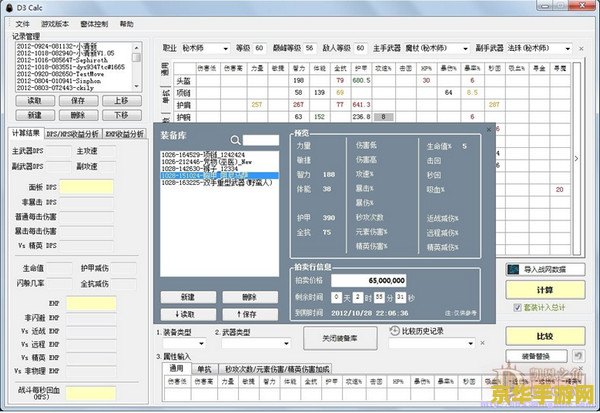Click 护肩 armor cell value 641.3
Image resolution: width=600 pixels, height=413 pixels.
(x=362, y=104)
